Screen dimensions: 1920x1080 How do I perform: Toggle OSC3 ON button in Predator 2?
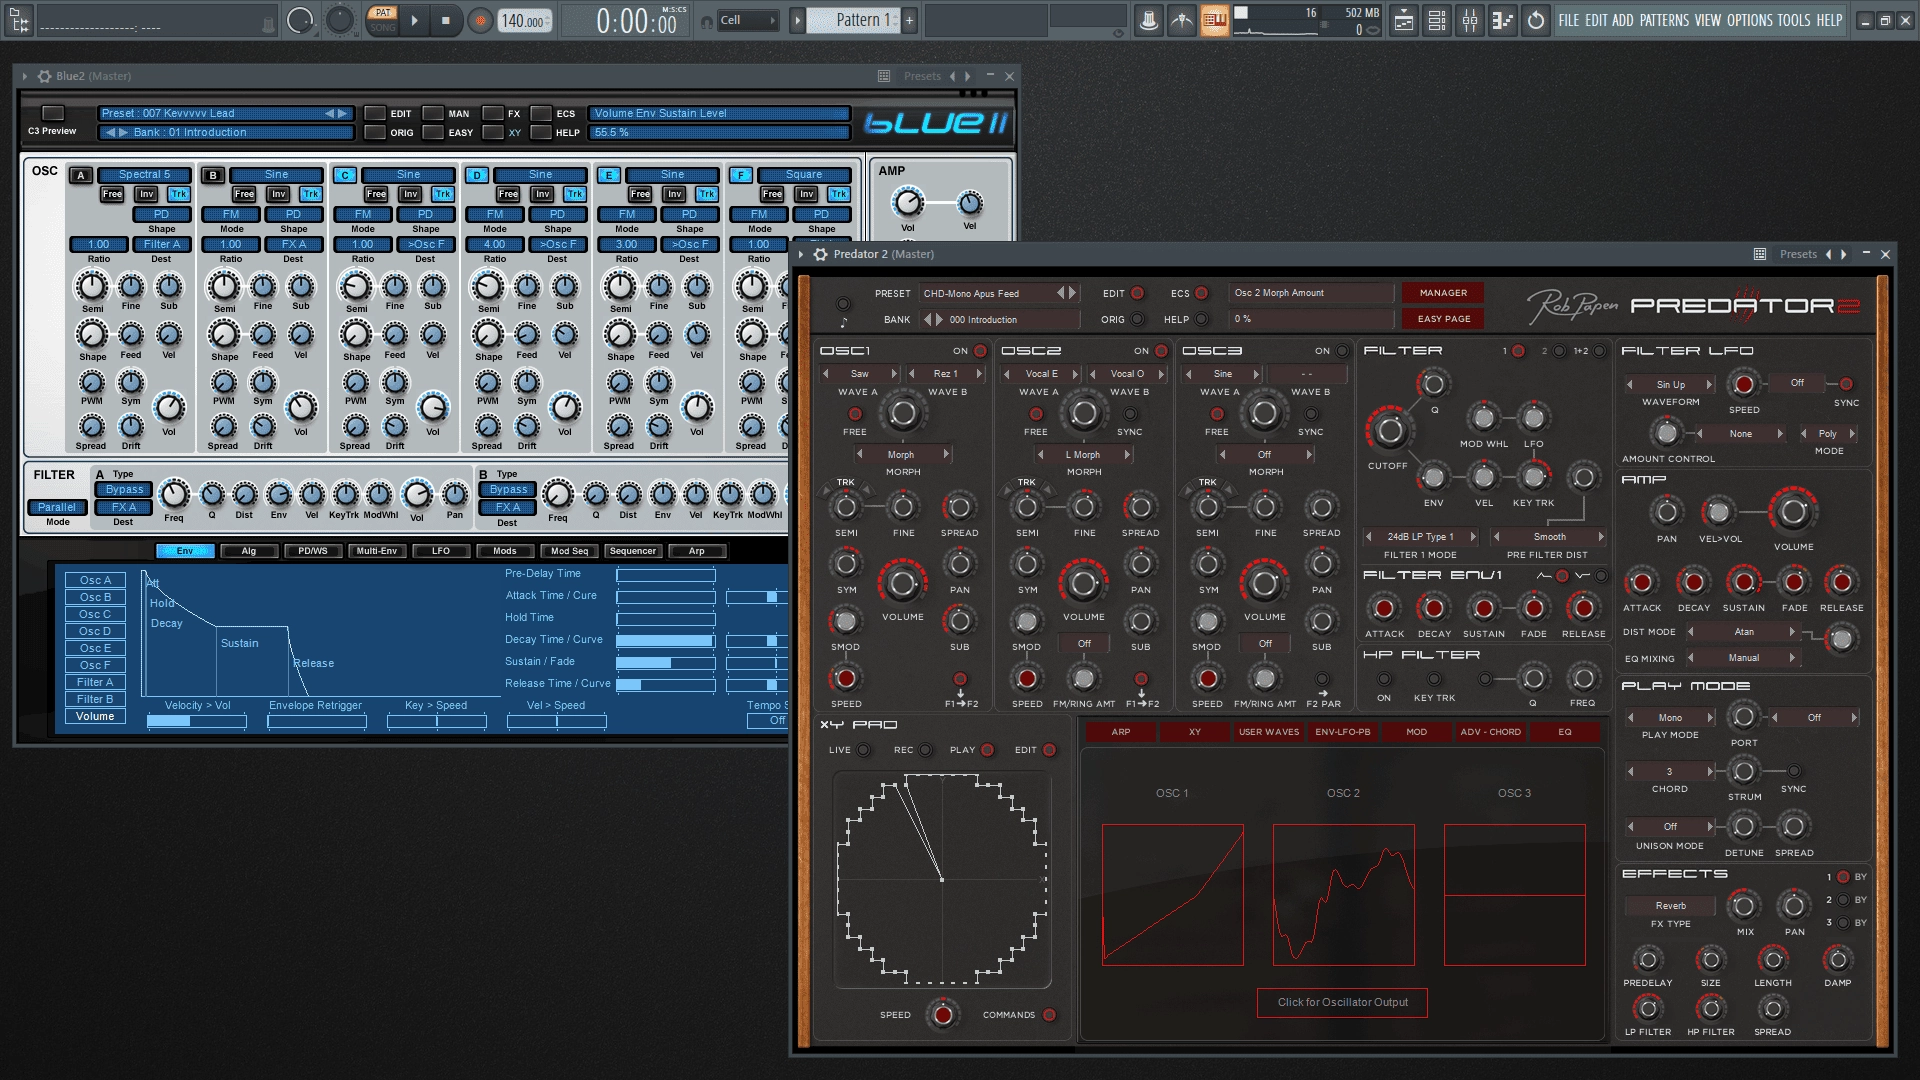pyautogui.click(x=1343, y=351)
